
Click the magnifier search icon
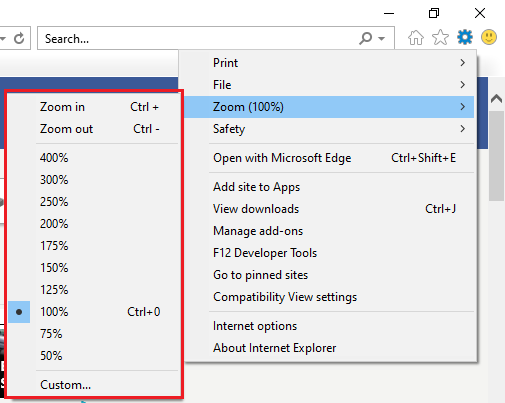365,38
